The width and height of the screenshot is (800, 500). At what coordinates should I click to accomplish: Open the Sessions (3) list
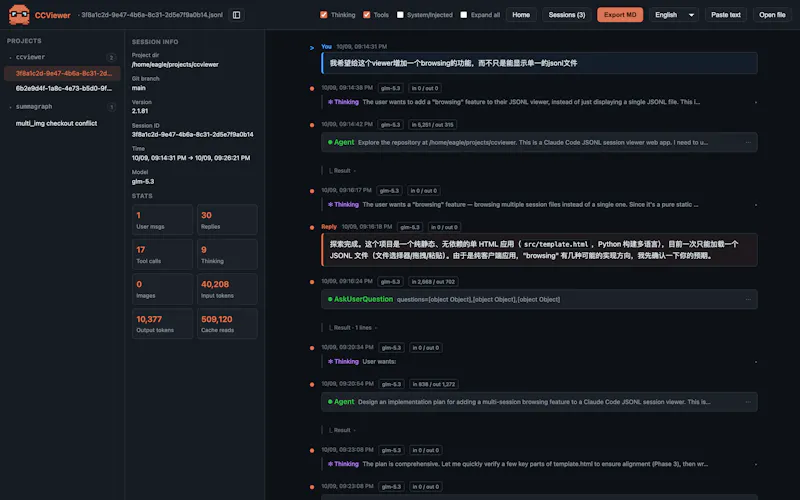[x=566, y=15]
